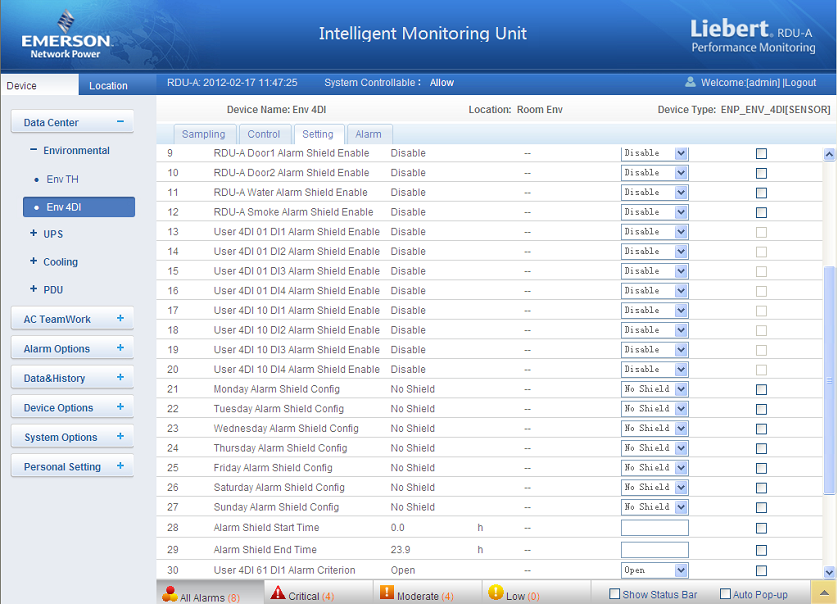Click the Logout link
Viewport: 837px width, 604px height.
click(801, 83)
